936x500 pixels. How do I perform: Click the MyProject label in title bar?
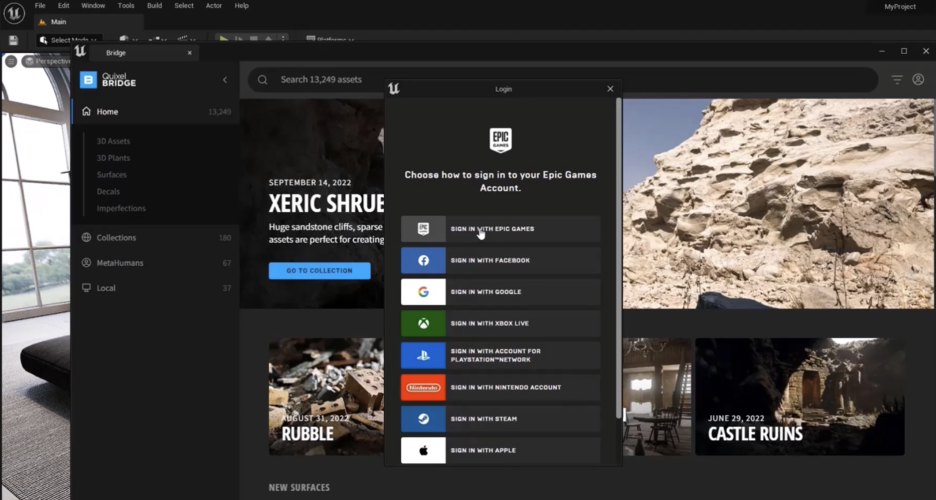[900, 7]
